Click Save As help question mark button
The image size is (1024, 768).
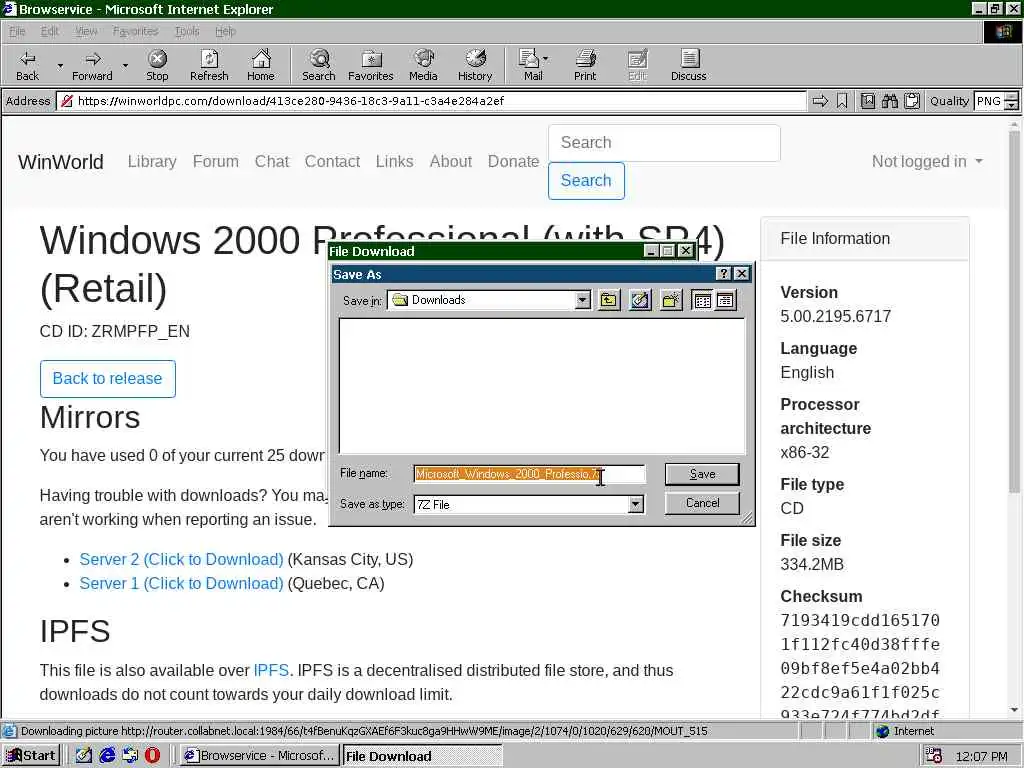pyautogui.click(x=724, y=274)
